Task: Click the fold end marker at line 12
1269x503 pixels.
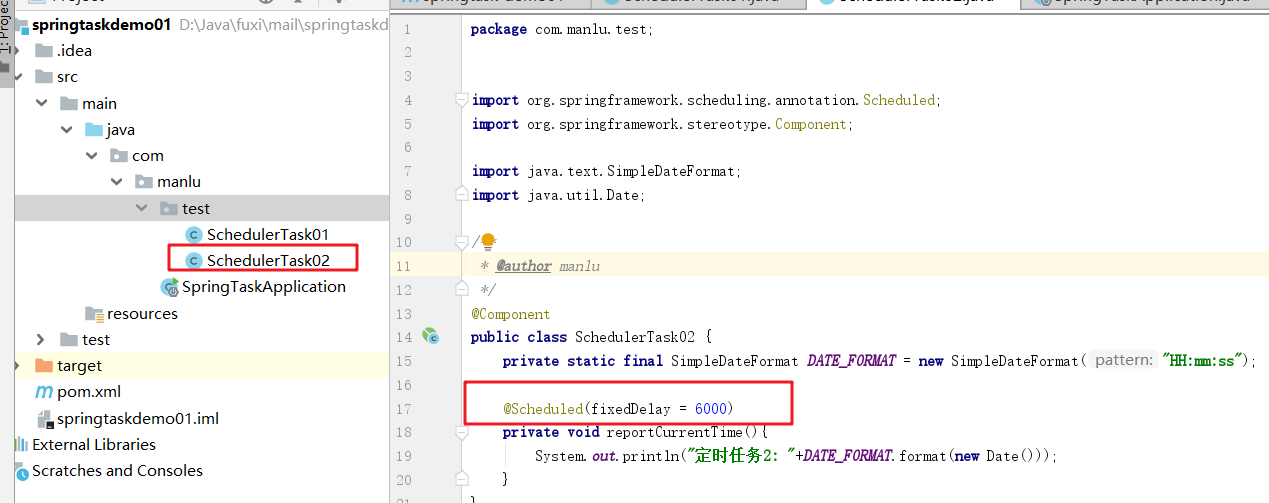Action: [x=461, y=290]
